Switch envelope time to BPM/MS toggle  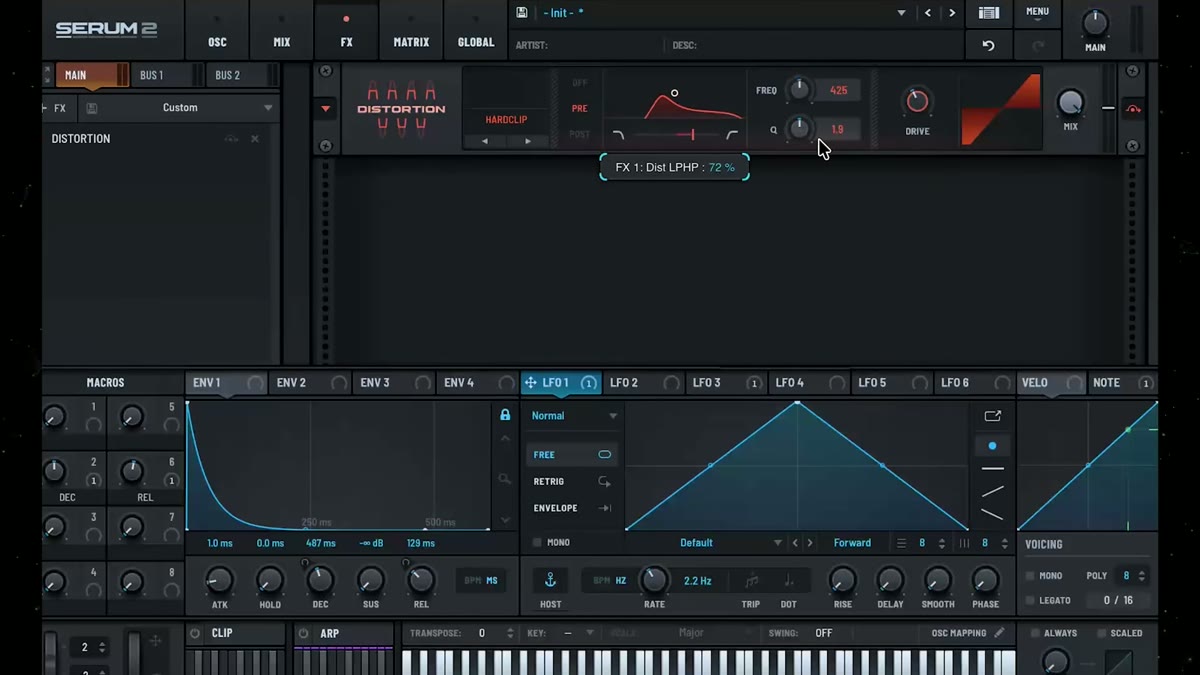point(481,580)
